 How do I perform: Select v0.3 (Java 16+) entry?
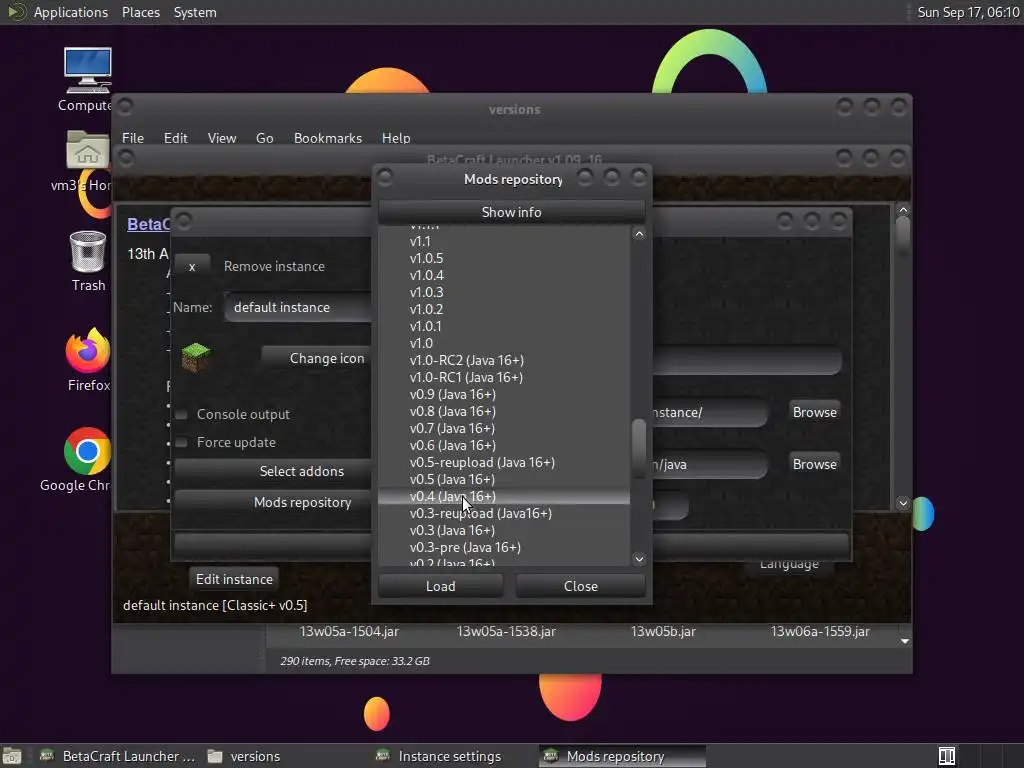(x=504, y=530)
